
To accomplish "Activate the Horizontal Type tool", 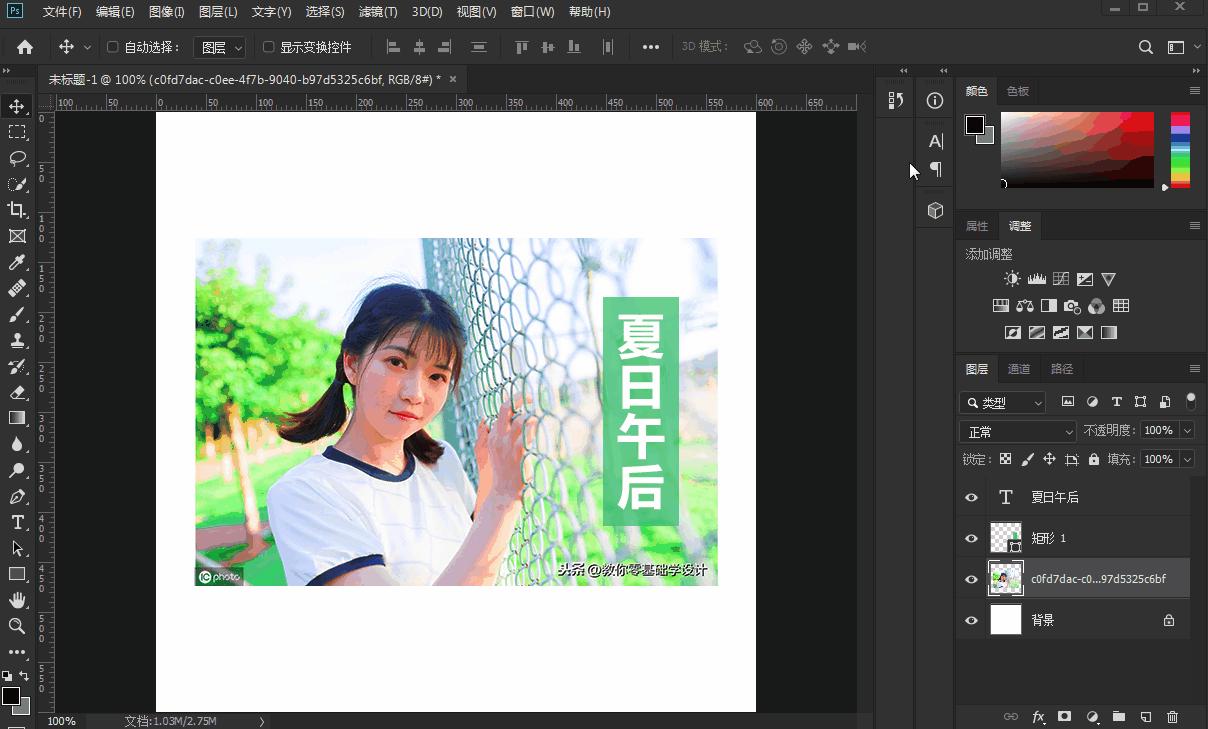I will tap(17, 522).
